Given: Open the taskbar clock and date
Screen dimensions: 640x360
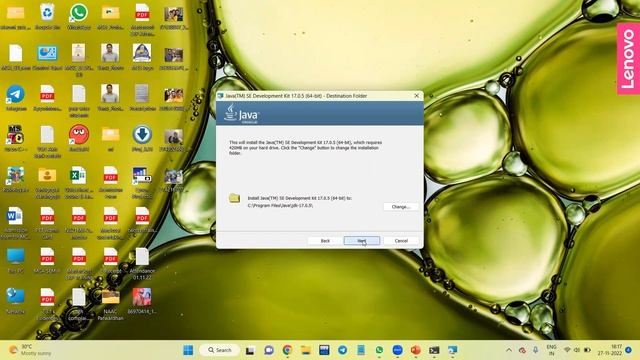Looking at the screenshot, I should (x=611, y=350).
